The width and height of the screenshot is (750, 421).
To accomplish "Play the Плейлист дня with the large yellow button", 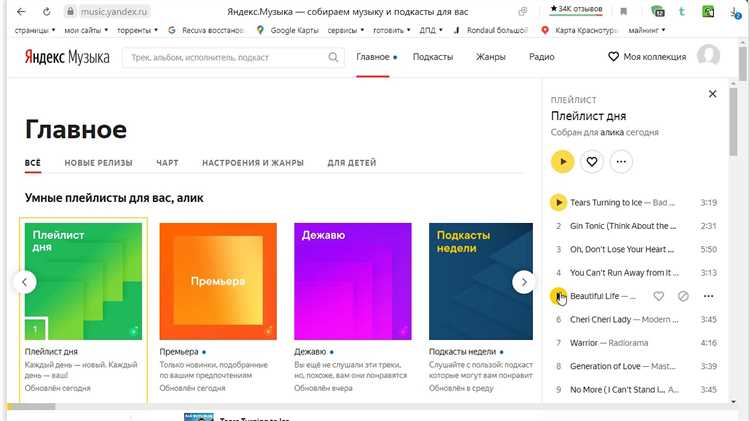I will click(562, 161).
